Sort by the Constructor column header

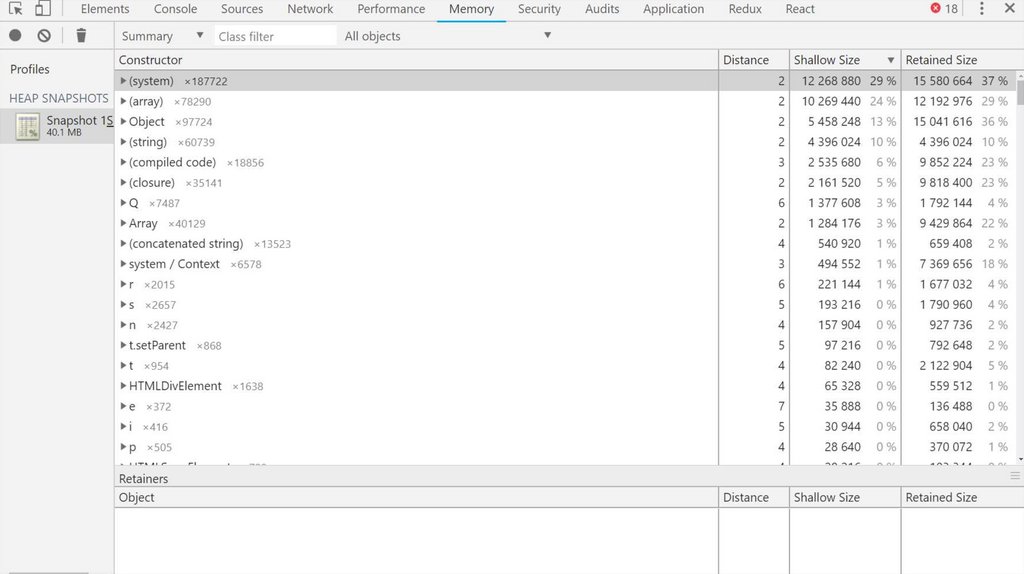(x=416, y=59)
